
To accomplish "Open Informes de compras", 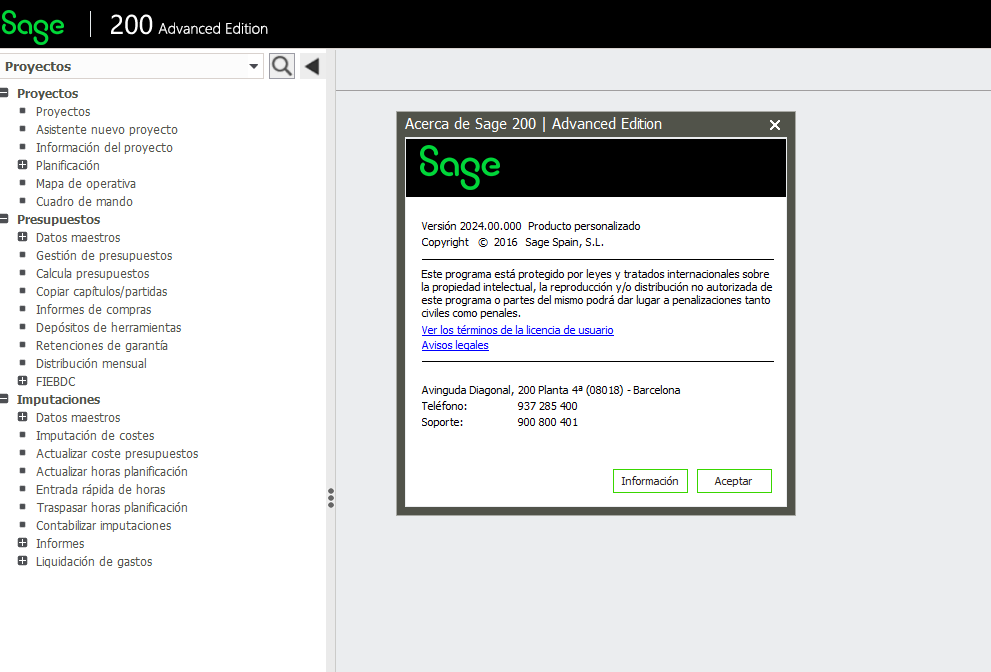I will [94, 310].
